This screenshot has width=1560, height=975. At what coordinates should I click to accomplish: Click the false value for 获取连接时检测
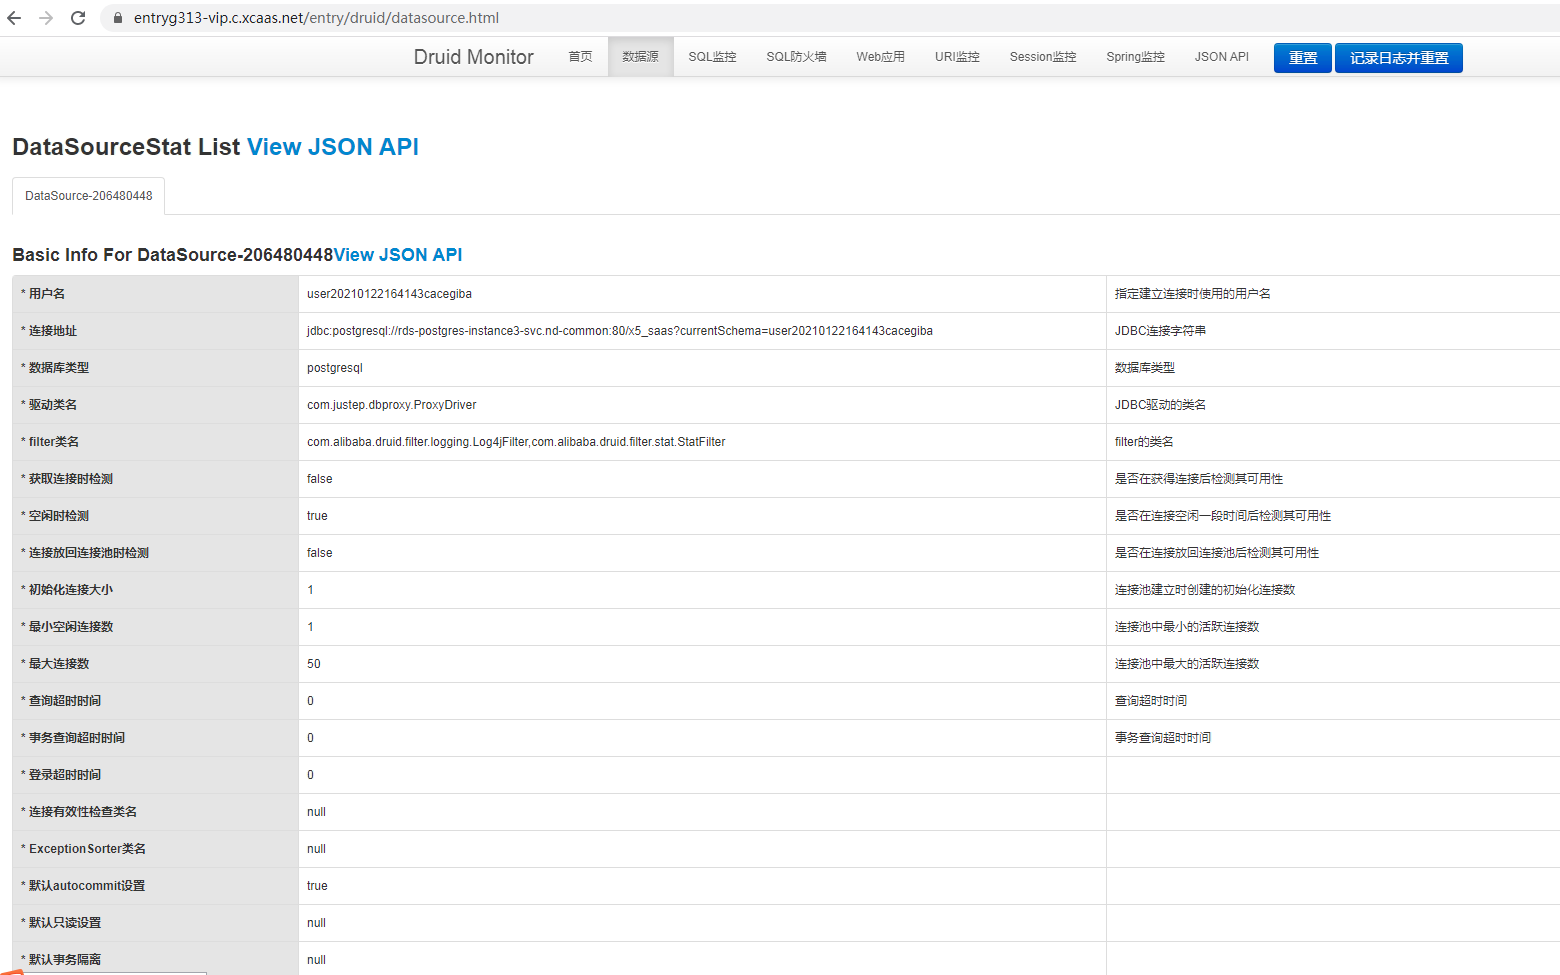(x=320, y=479)
